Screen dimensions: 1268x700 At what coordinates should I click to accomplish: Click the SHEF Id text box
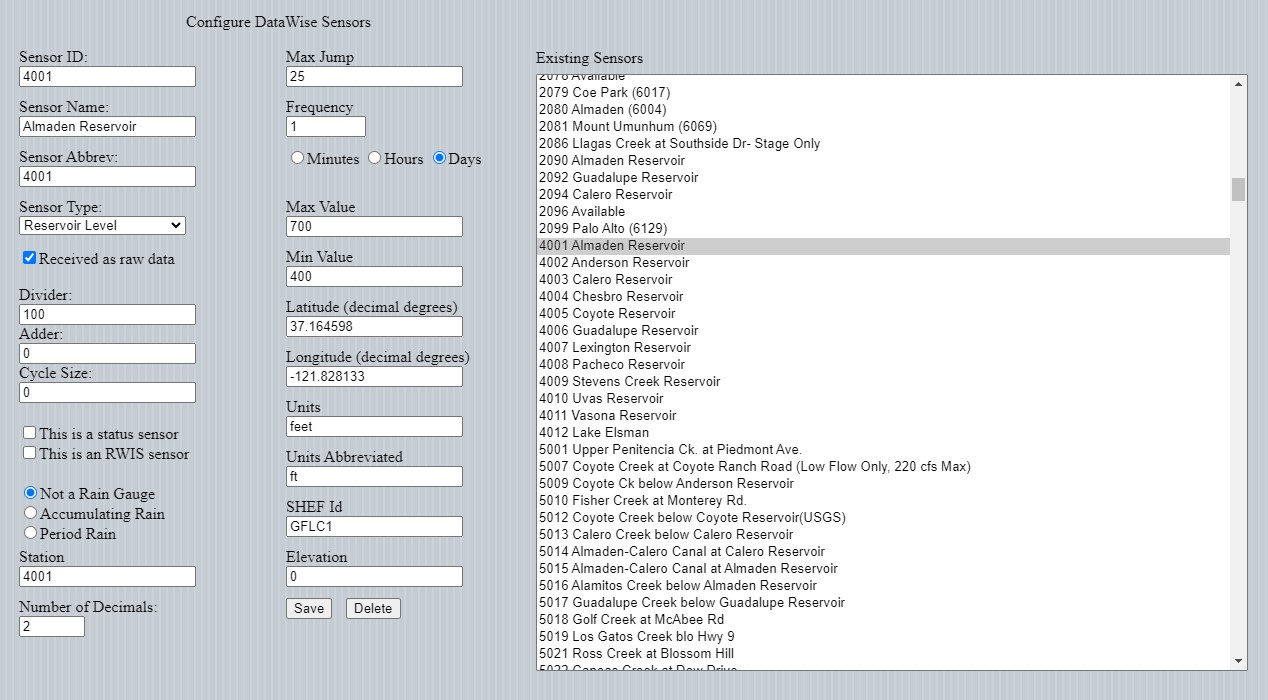pos(374,526)
